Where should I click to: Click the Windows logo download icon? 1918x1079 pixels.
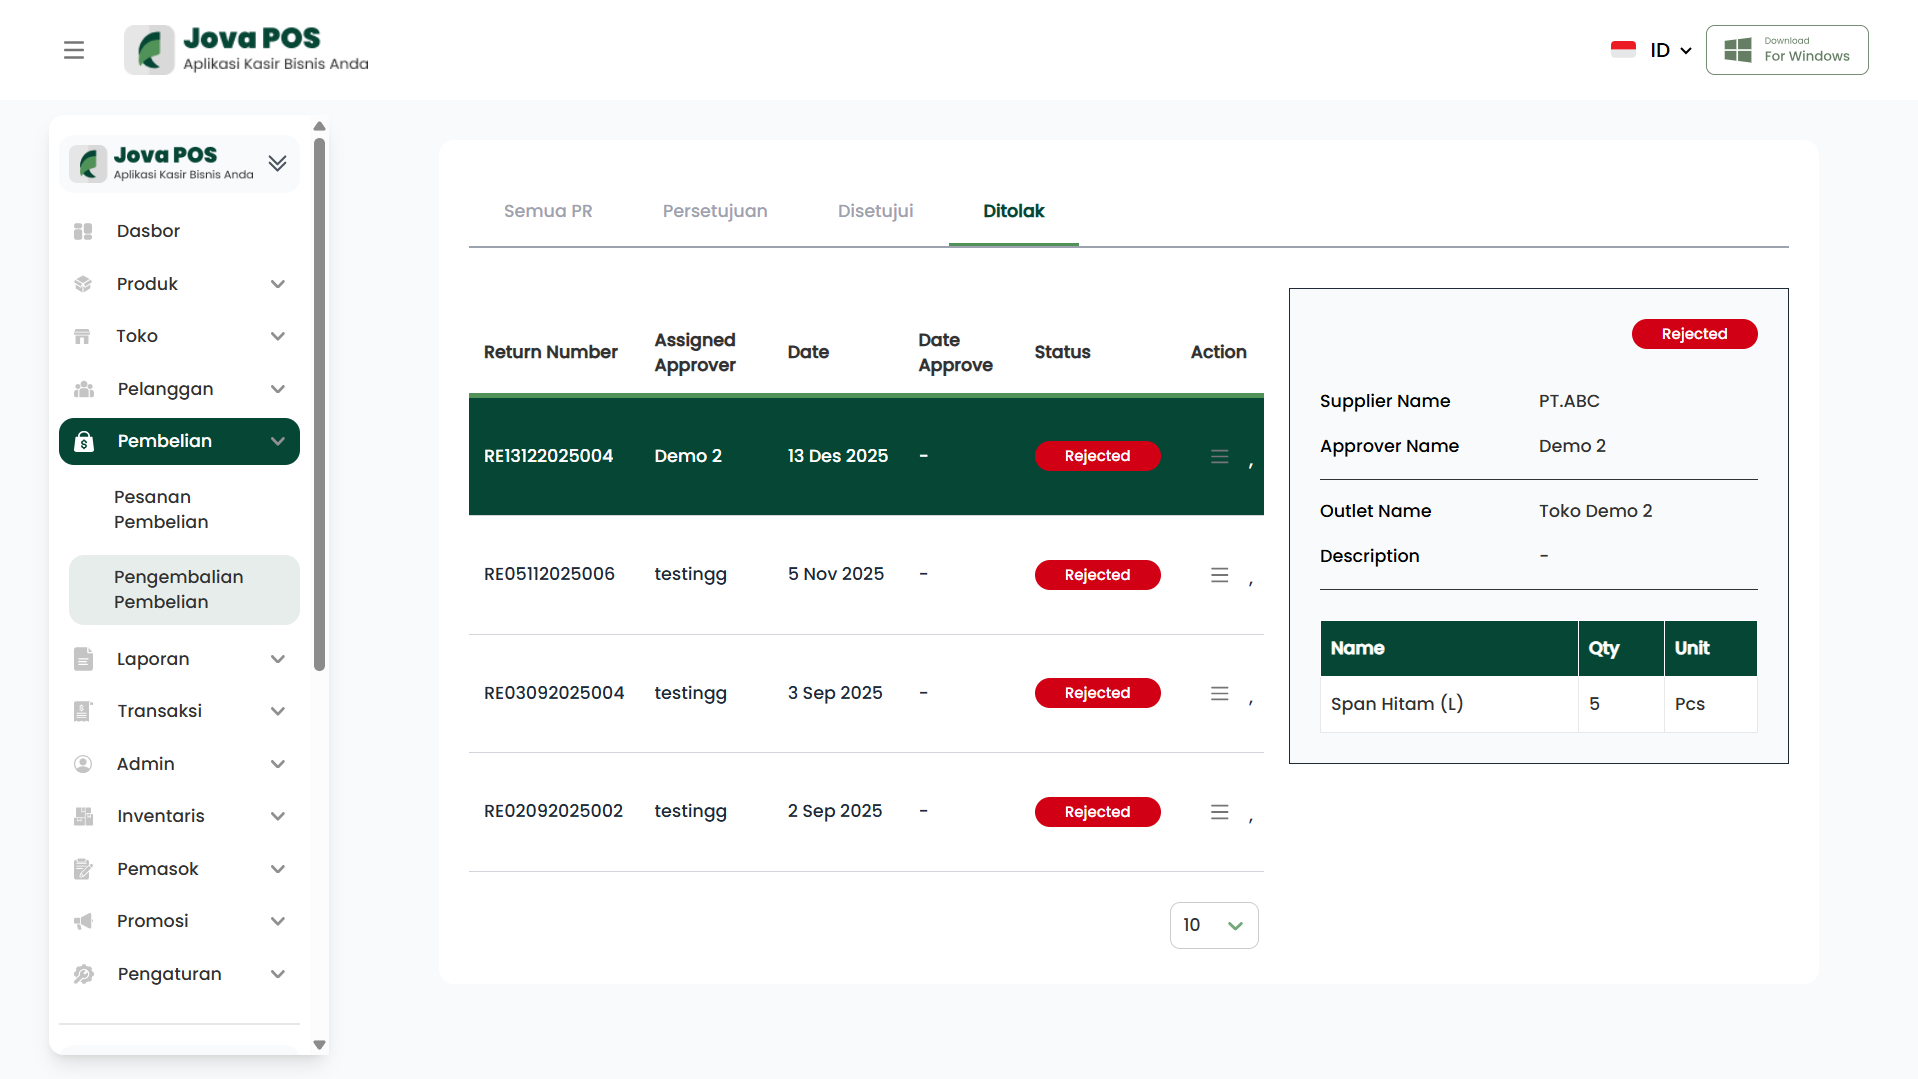[1738, 50]
